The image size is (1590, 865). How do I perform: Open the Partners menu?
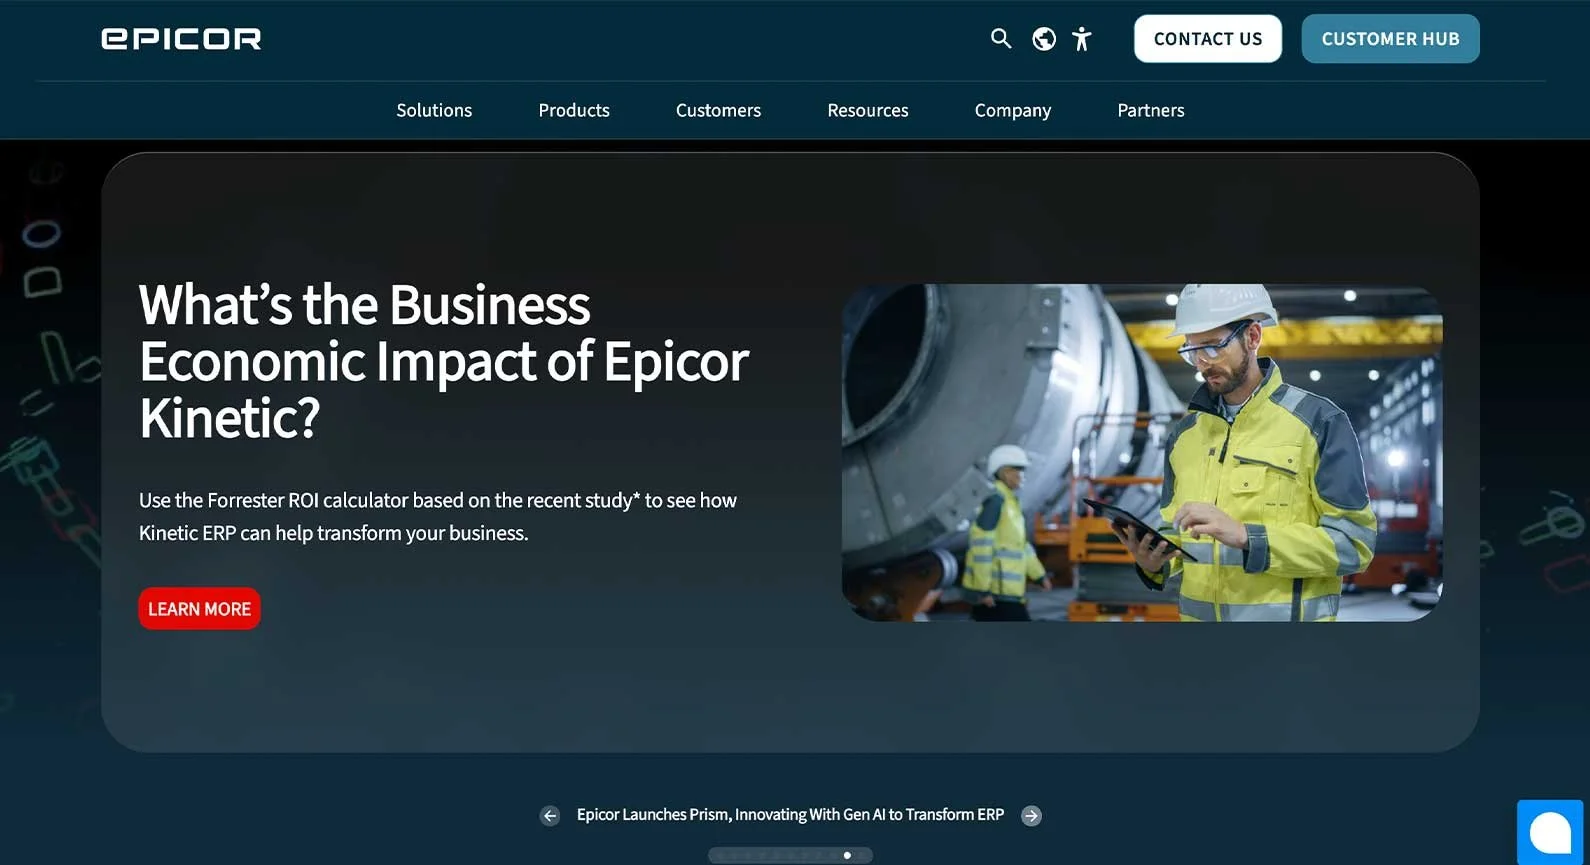pyautogui.click(x=1151, y=110)
